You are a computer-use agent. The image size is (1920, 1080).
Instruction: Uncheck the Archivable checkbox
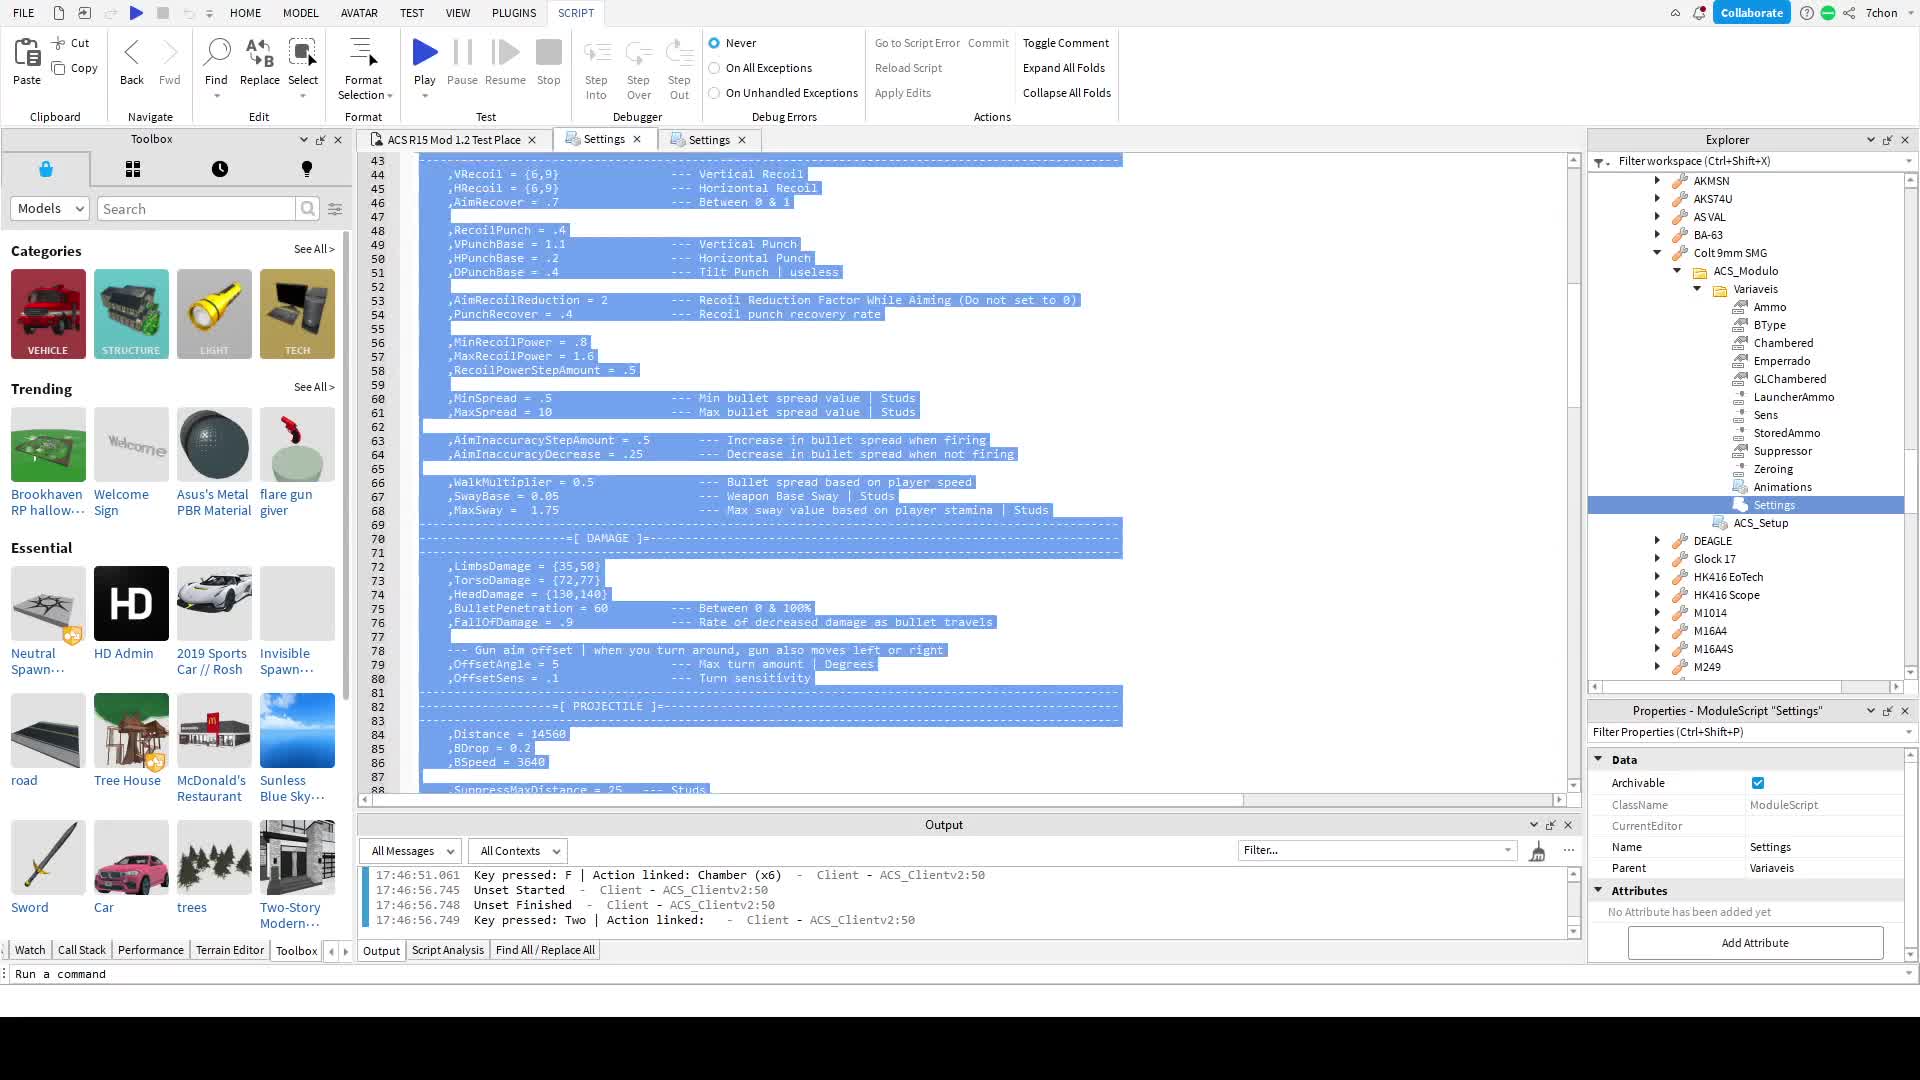pyautogui.click(x=1757, y=783)
